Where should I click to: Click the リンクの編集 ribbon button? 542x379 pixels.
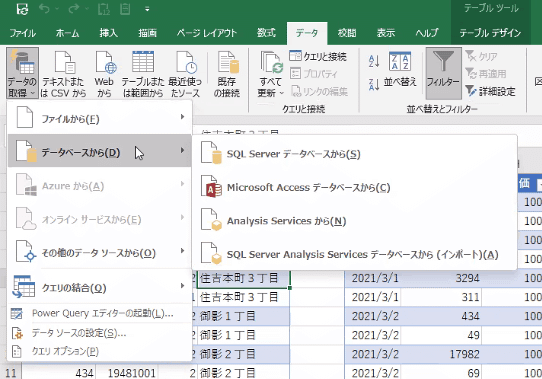pos(319,91)
